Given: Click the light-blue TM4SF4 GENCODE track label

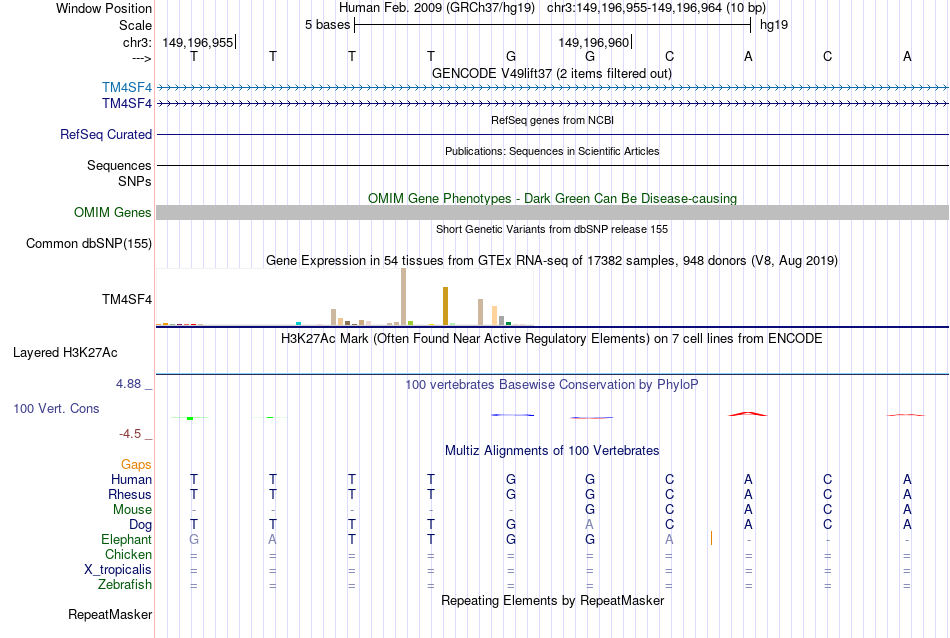Looking at the screenshot, I should tap(127, 88).
